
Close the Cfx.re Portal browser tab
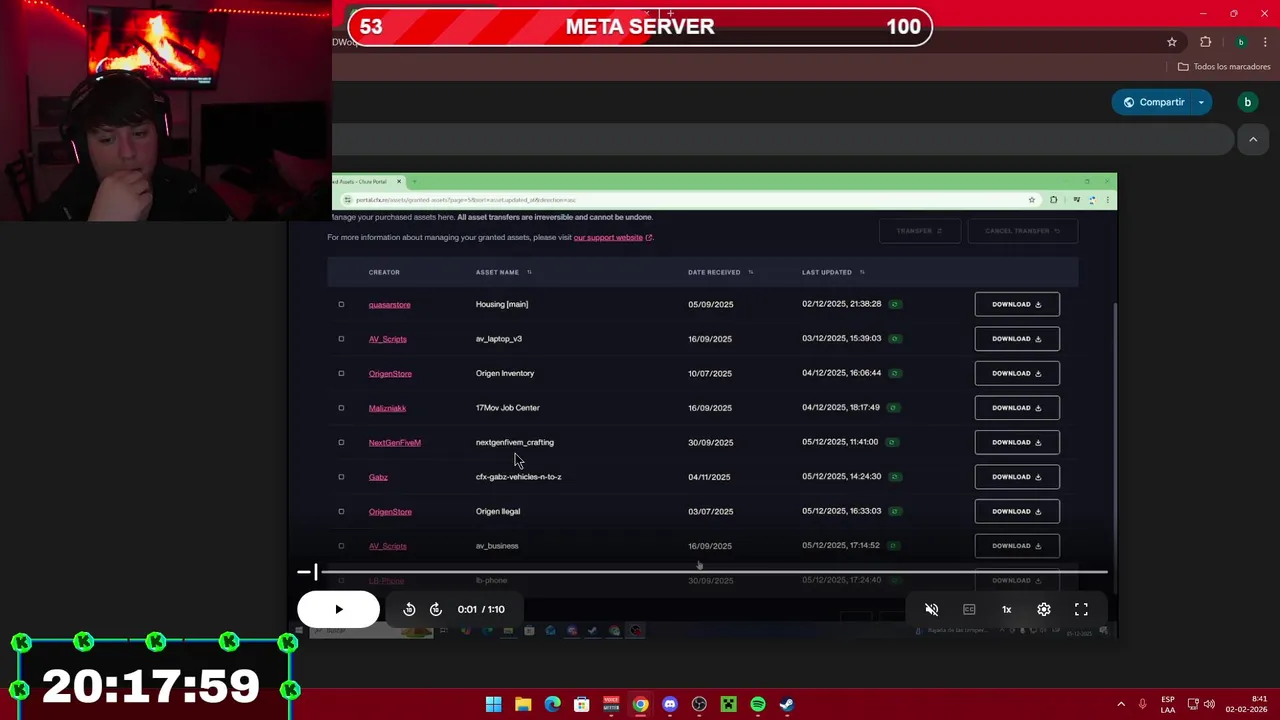tap(398, 181)
